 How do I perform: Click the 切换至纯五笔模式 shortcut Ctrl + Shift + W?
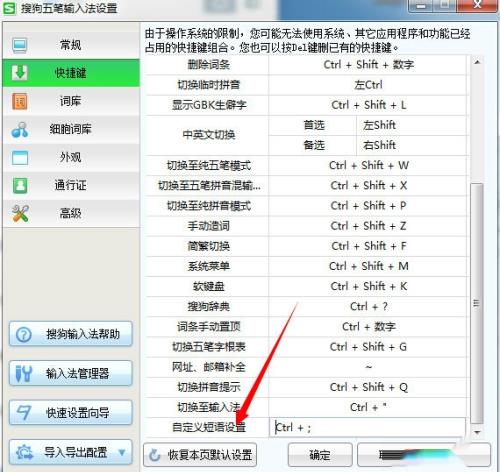(368, 166)
